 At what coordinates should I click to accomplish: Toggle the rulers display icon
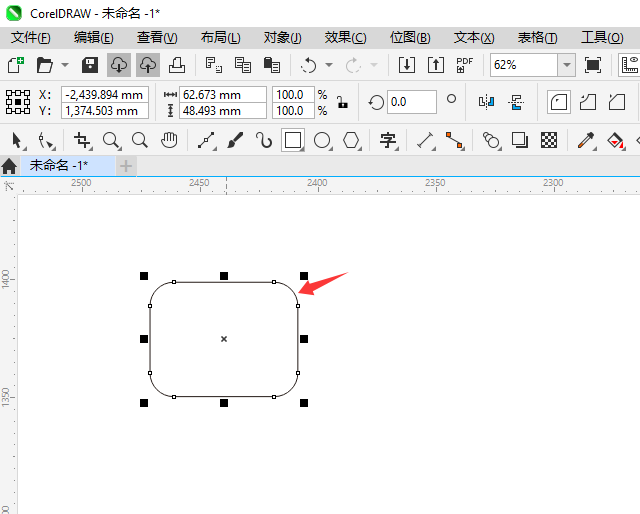(629, 65)
